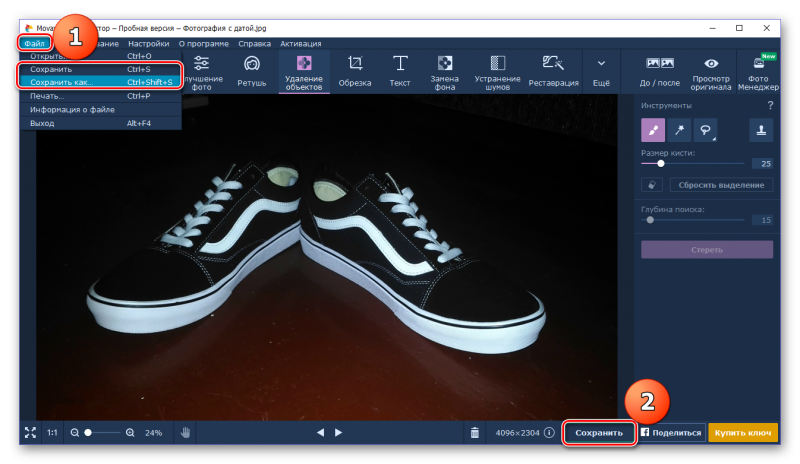
Task: Choose the lasso selection tool
Action: coord(706,130)
